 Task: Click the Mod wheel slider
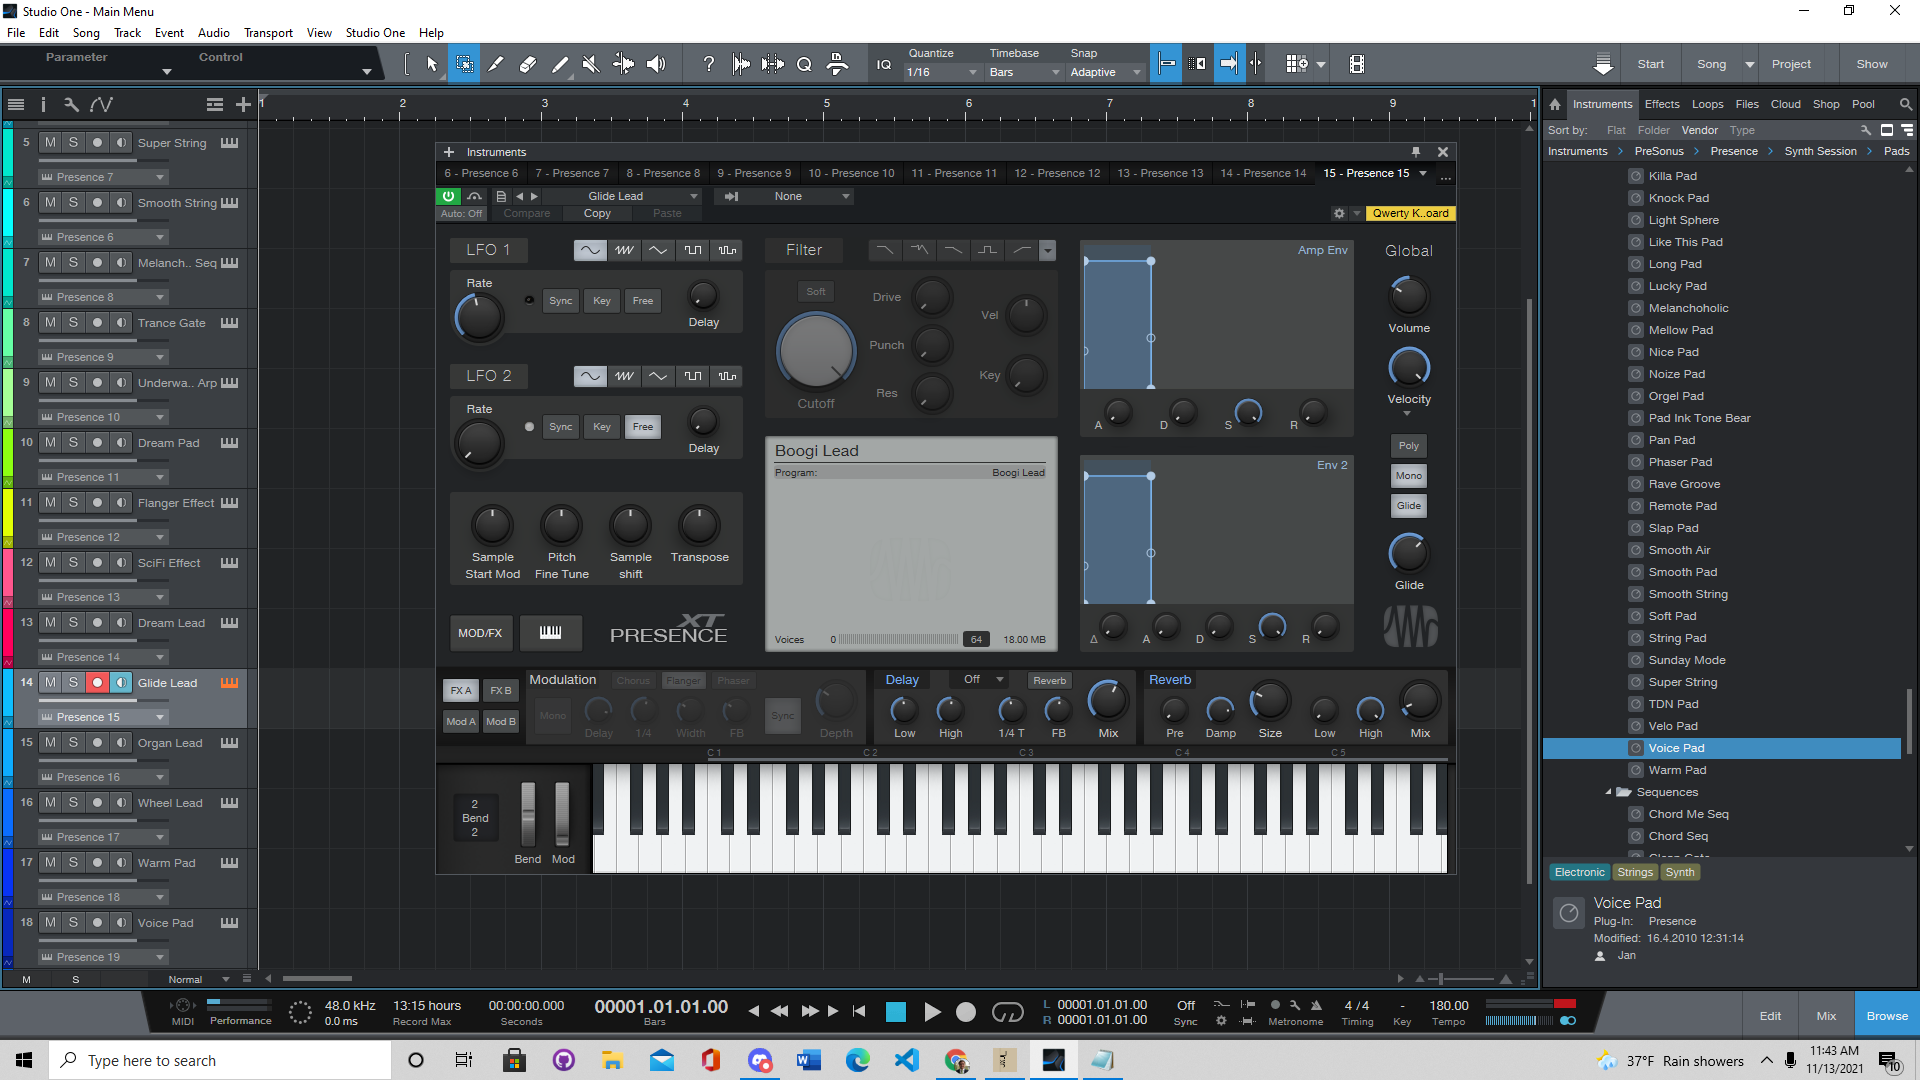click(x=562, y=813)
